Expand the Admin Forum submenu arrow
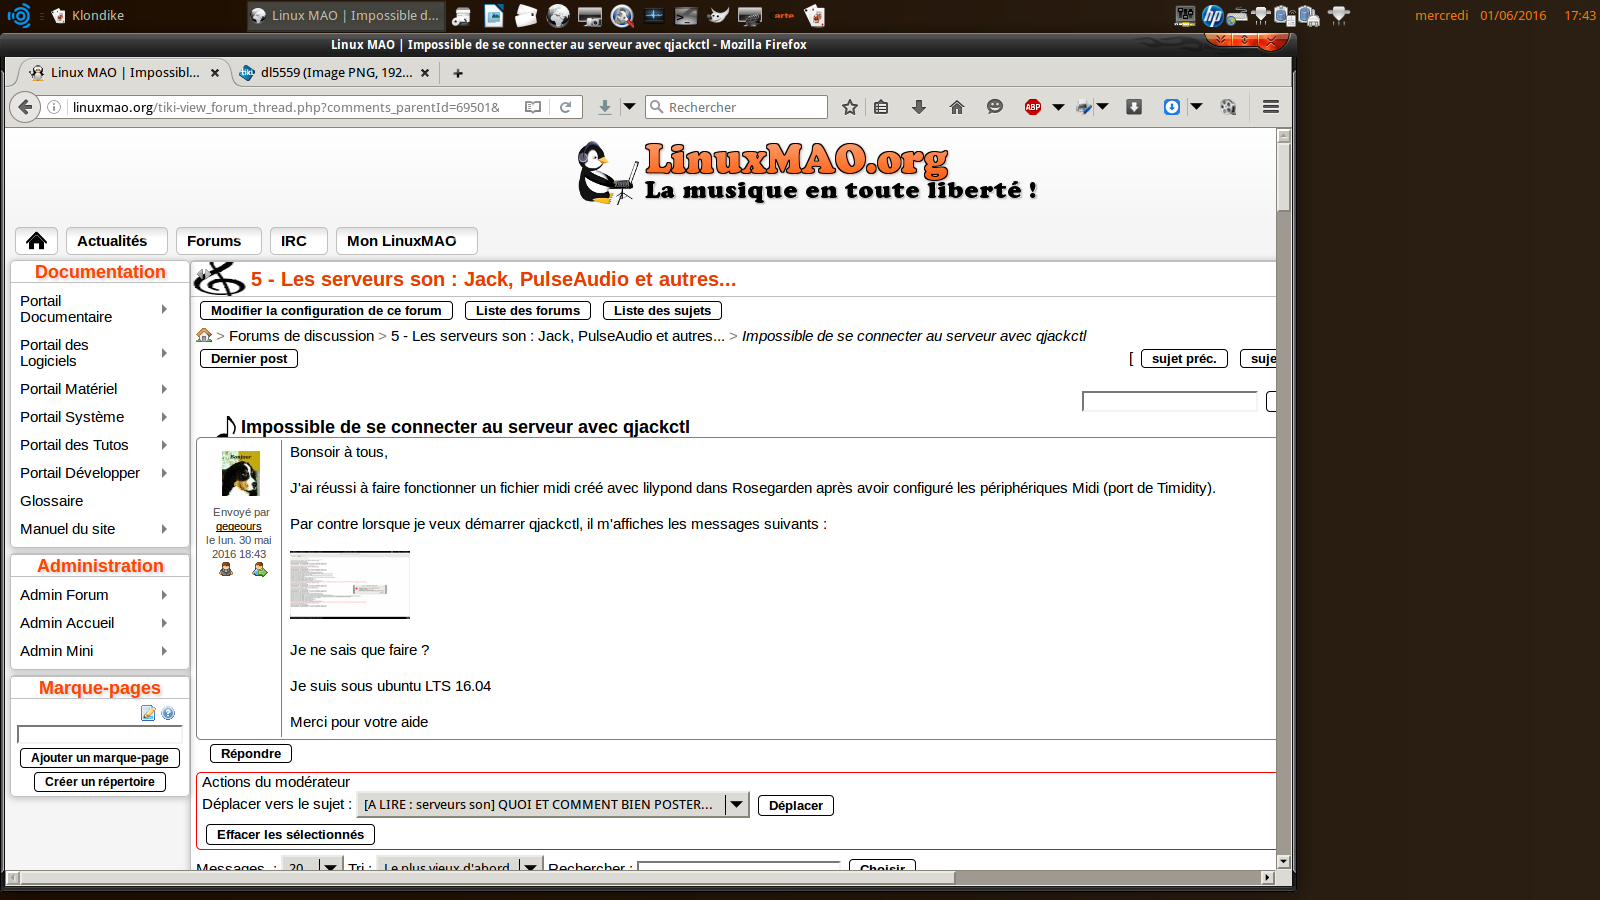The width and height of the screenshot is (1600, 900). tap(164, 595)
